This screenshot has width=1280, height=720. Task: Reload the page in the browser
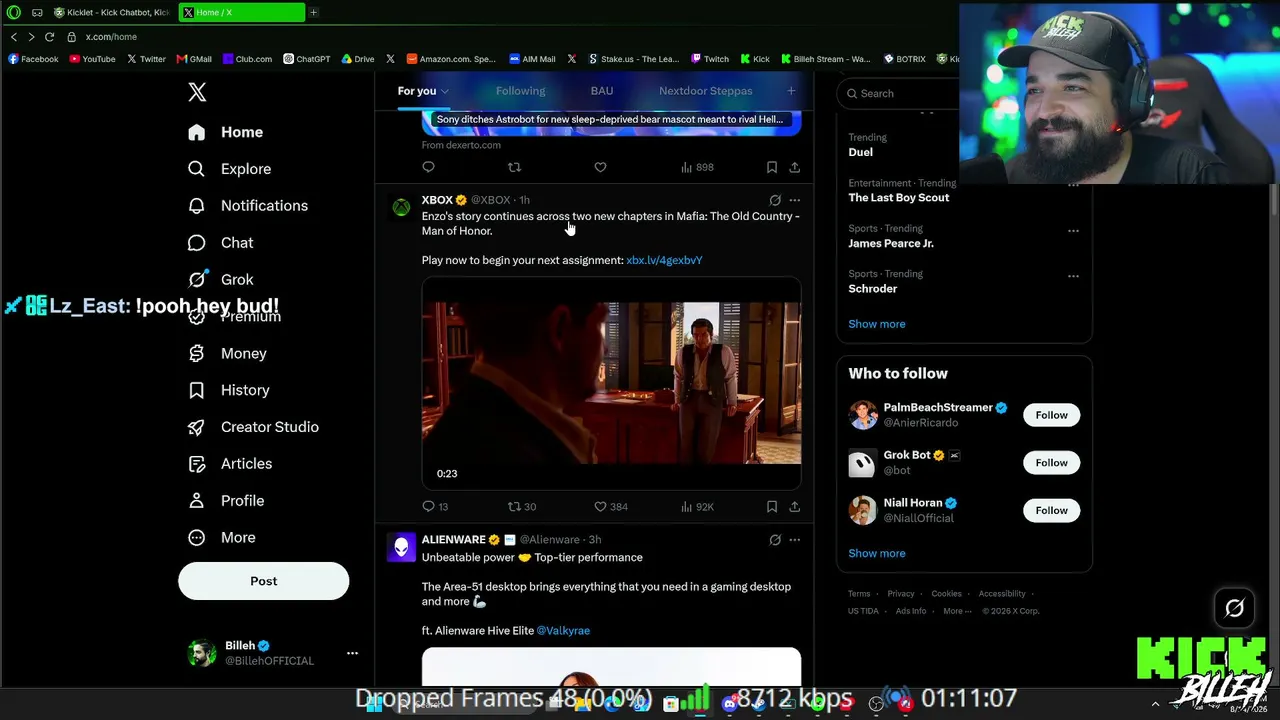pyautogui.click(x=49, y=37)
